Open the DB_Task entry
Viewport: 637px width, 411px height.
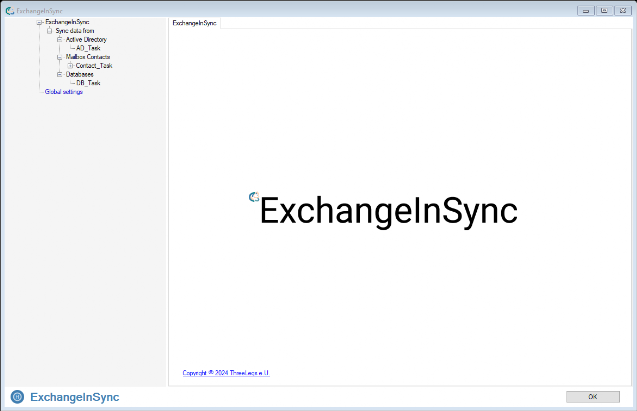coord(88,83)
